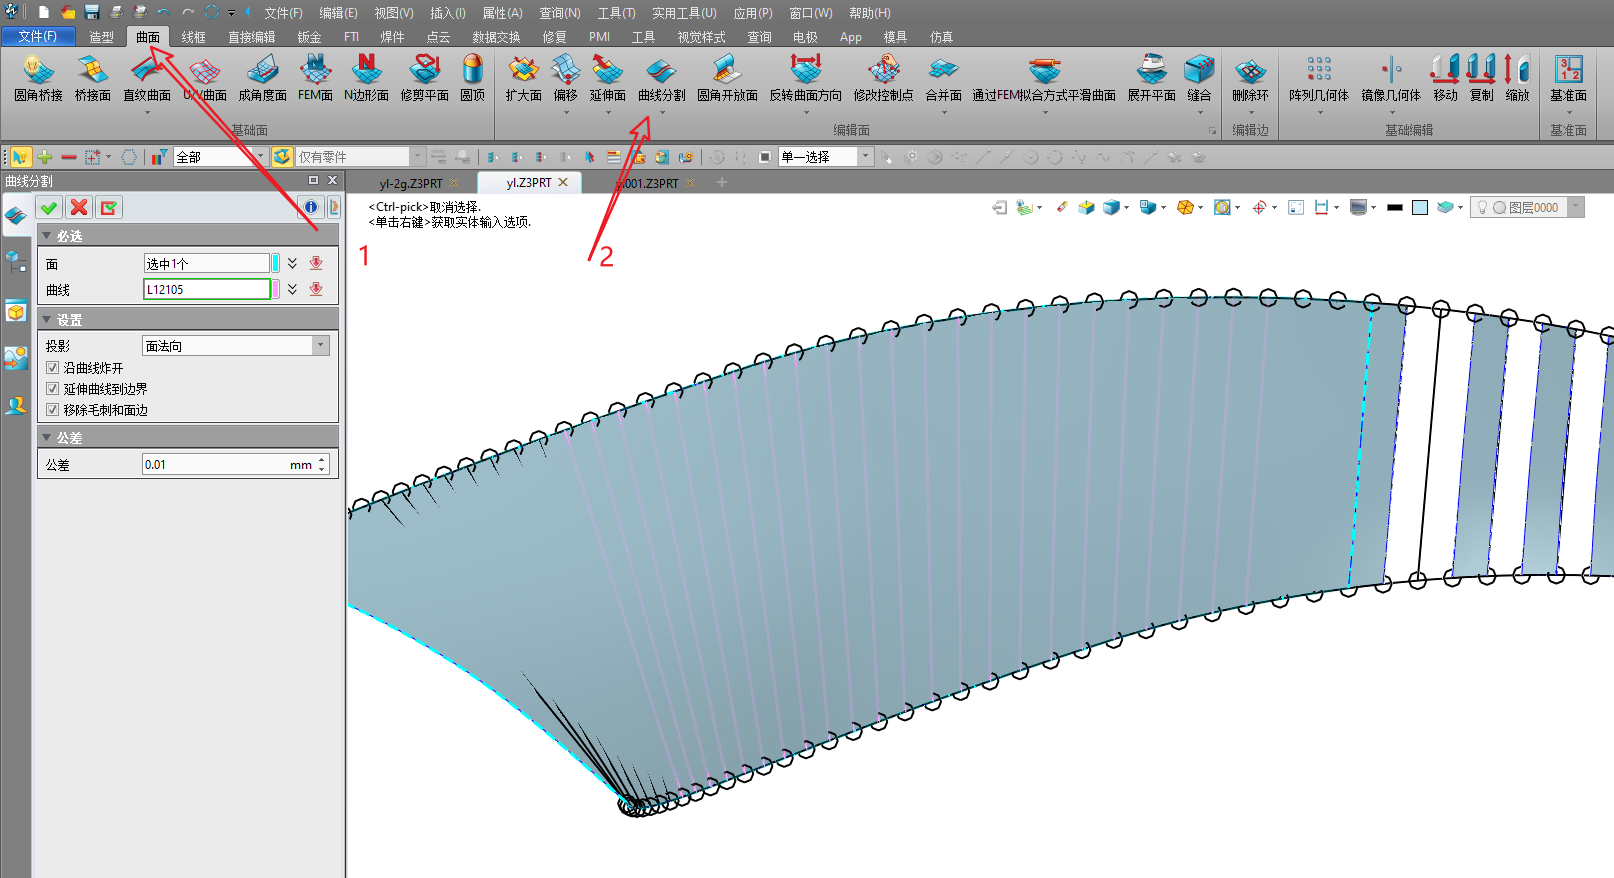Cancel with the red X button
This screenshot has height=878, width=1614.
click(79, 207)
